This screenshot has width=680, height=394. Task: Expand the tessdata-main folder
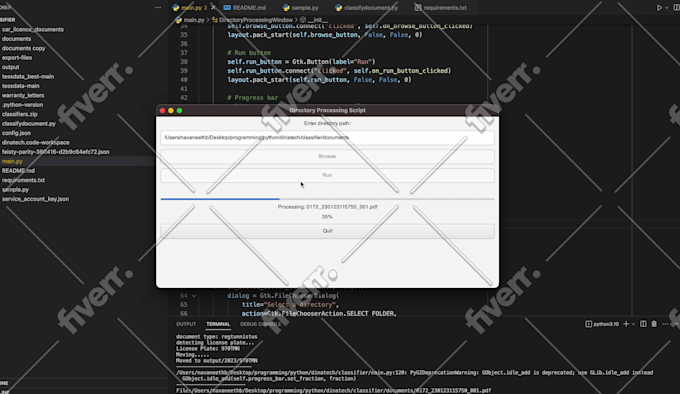[20, 86]
